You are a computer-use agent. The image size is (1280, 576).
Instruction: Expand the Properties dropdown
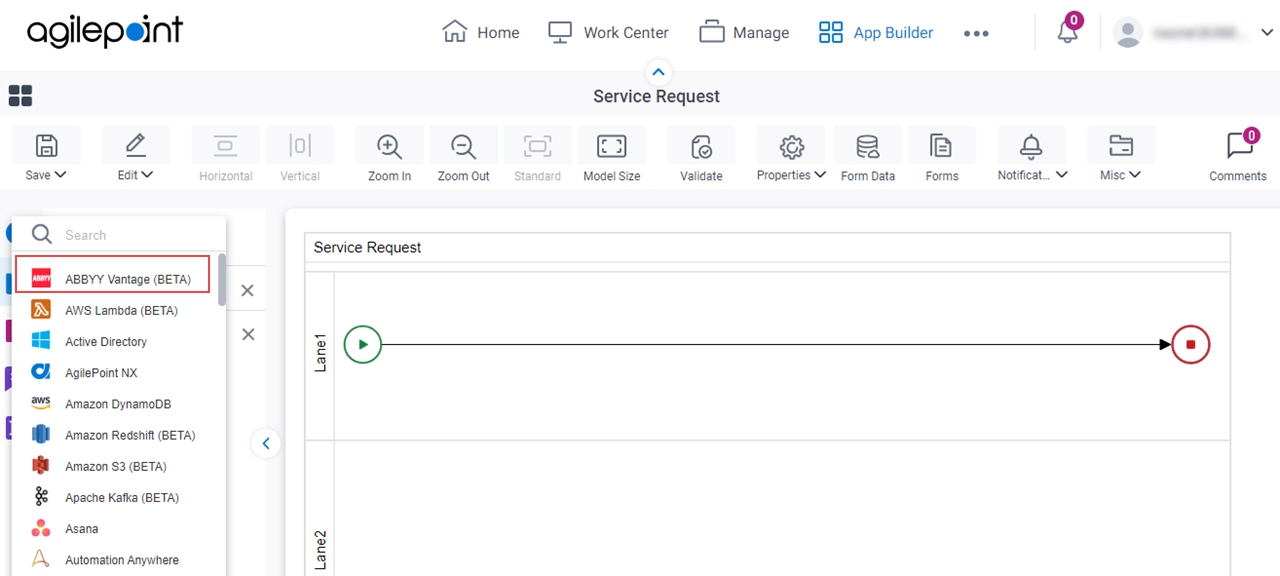(791, 156)
